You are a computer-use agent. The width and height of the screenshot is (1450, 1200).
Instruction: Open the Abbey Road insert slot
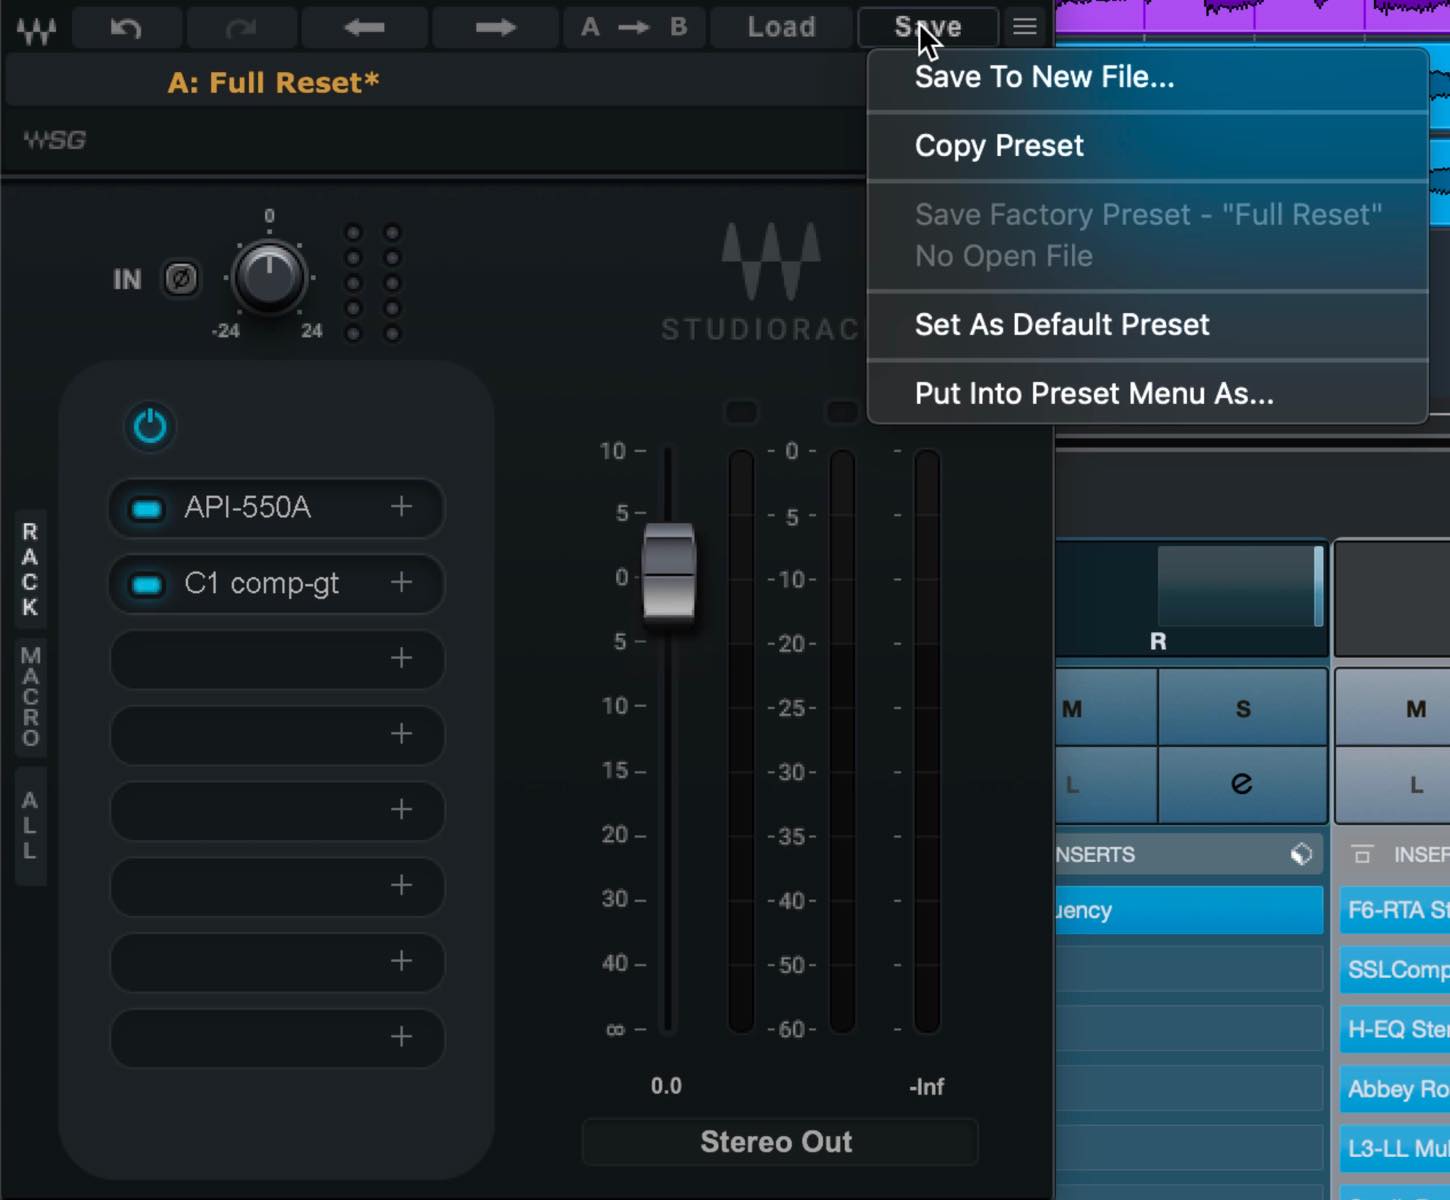pos(1395,1089)
